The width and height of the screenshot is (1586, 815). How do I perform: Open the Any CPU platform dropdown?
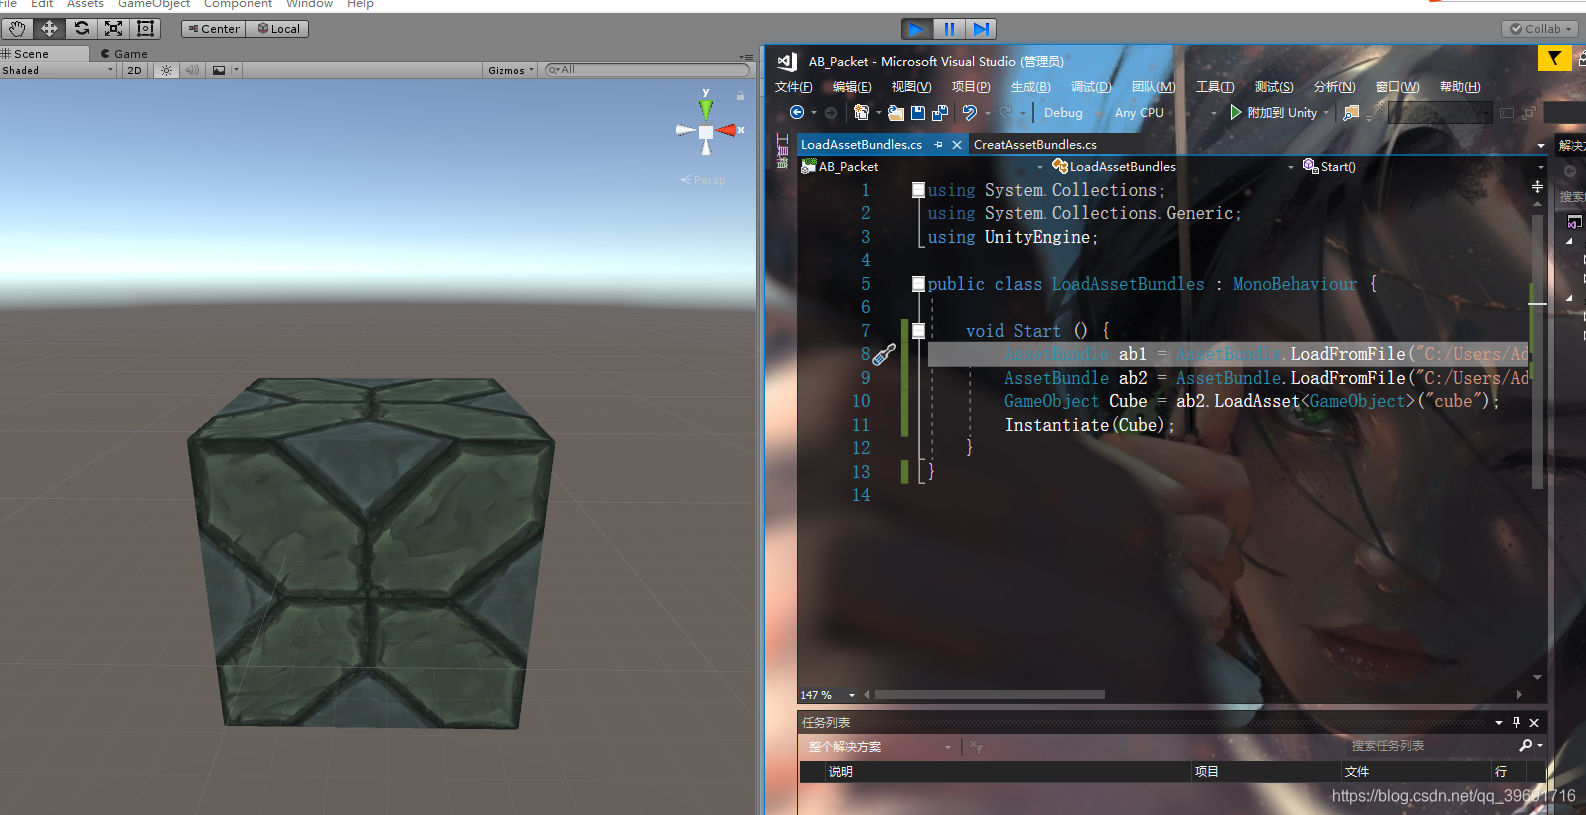tap(1165, 113)
